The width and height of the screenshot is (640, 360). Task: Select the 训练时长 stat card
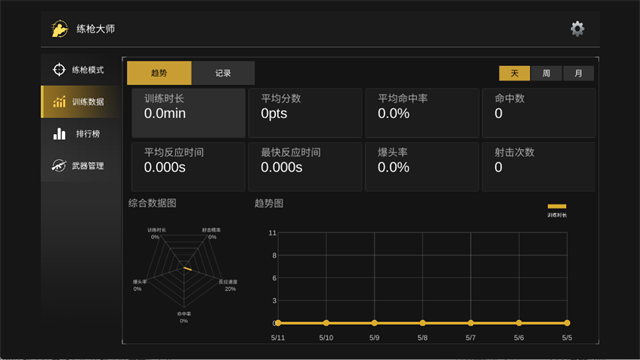tap(188, 113)
